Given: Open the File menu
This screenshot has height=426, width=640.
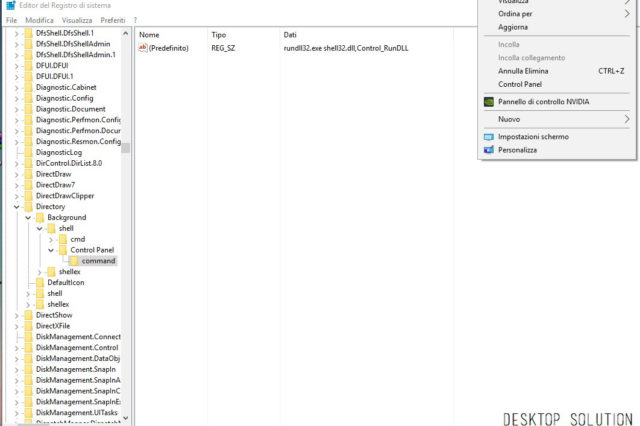Looking at the screenshot, I should [x=11, y=20].
